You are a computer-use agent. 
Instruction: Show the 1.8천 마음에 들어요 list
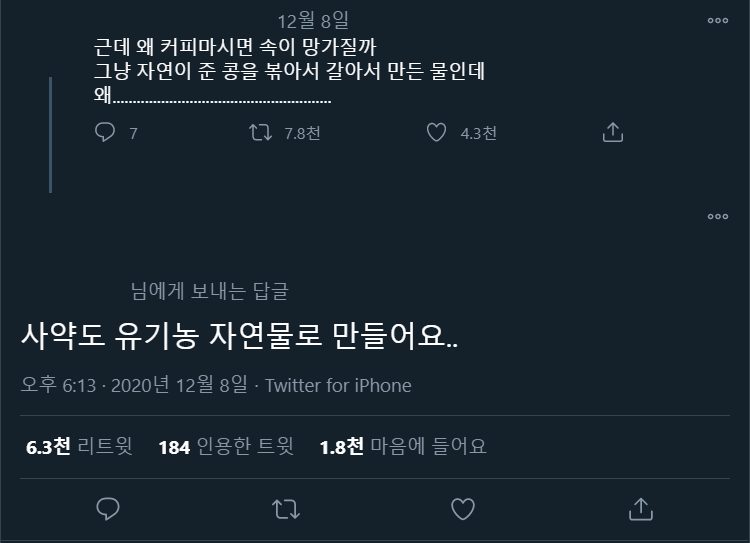[x=402, y=447]
